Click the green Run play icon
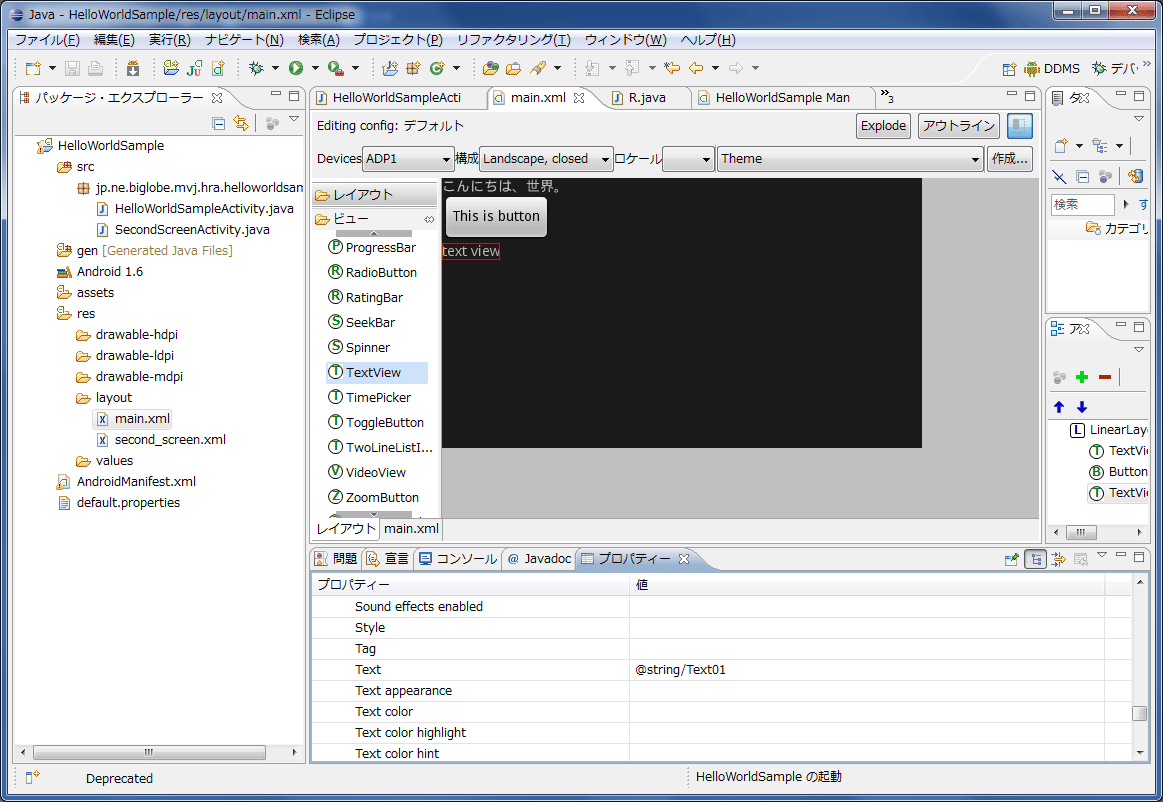 296,68
